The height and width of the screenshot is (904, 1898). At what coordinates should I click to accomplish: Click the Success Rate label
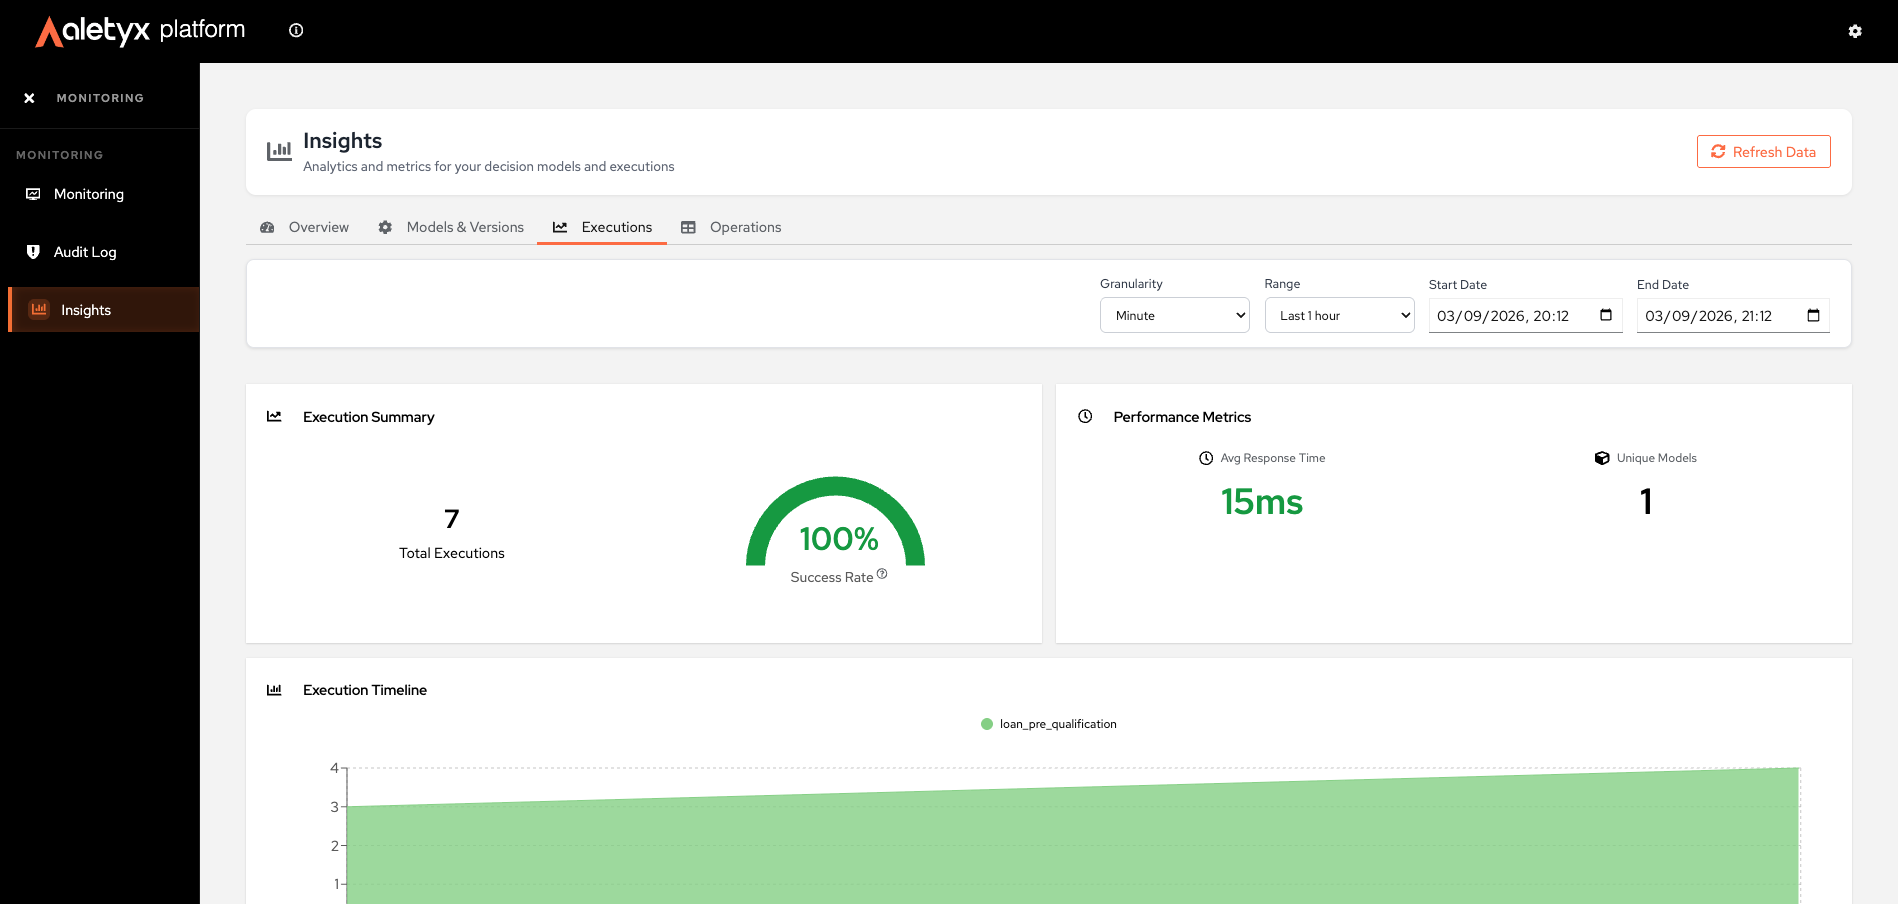[832, 577]
